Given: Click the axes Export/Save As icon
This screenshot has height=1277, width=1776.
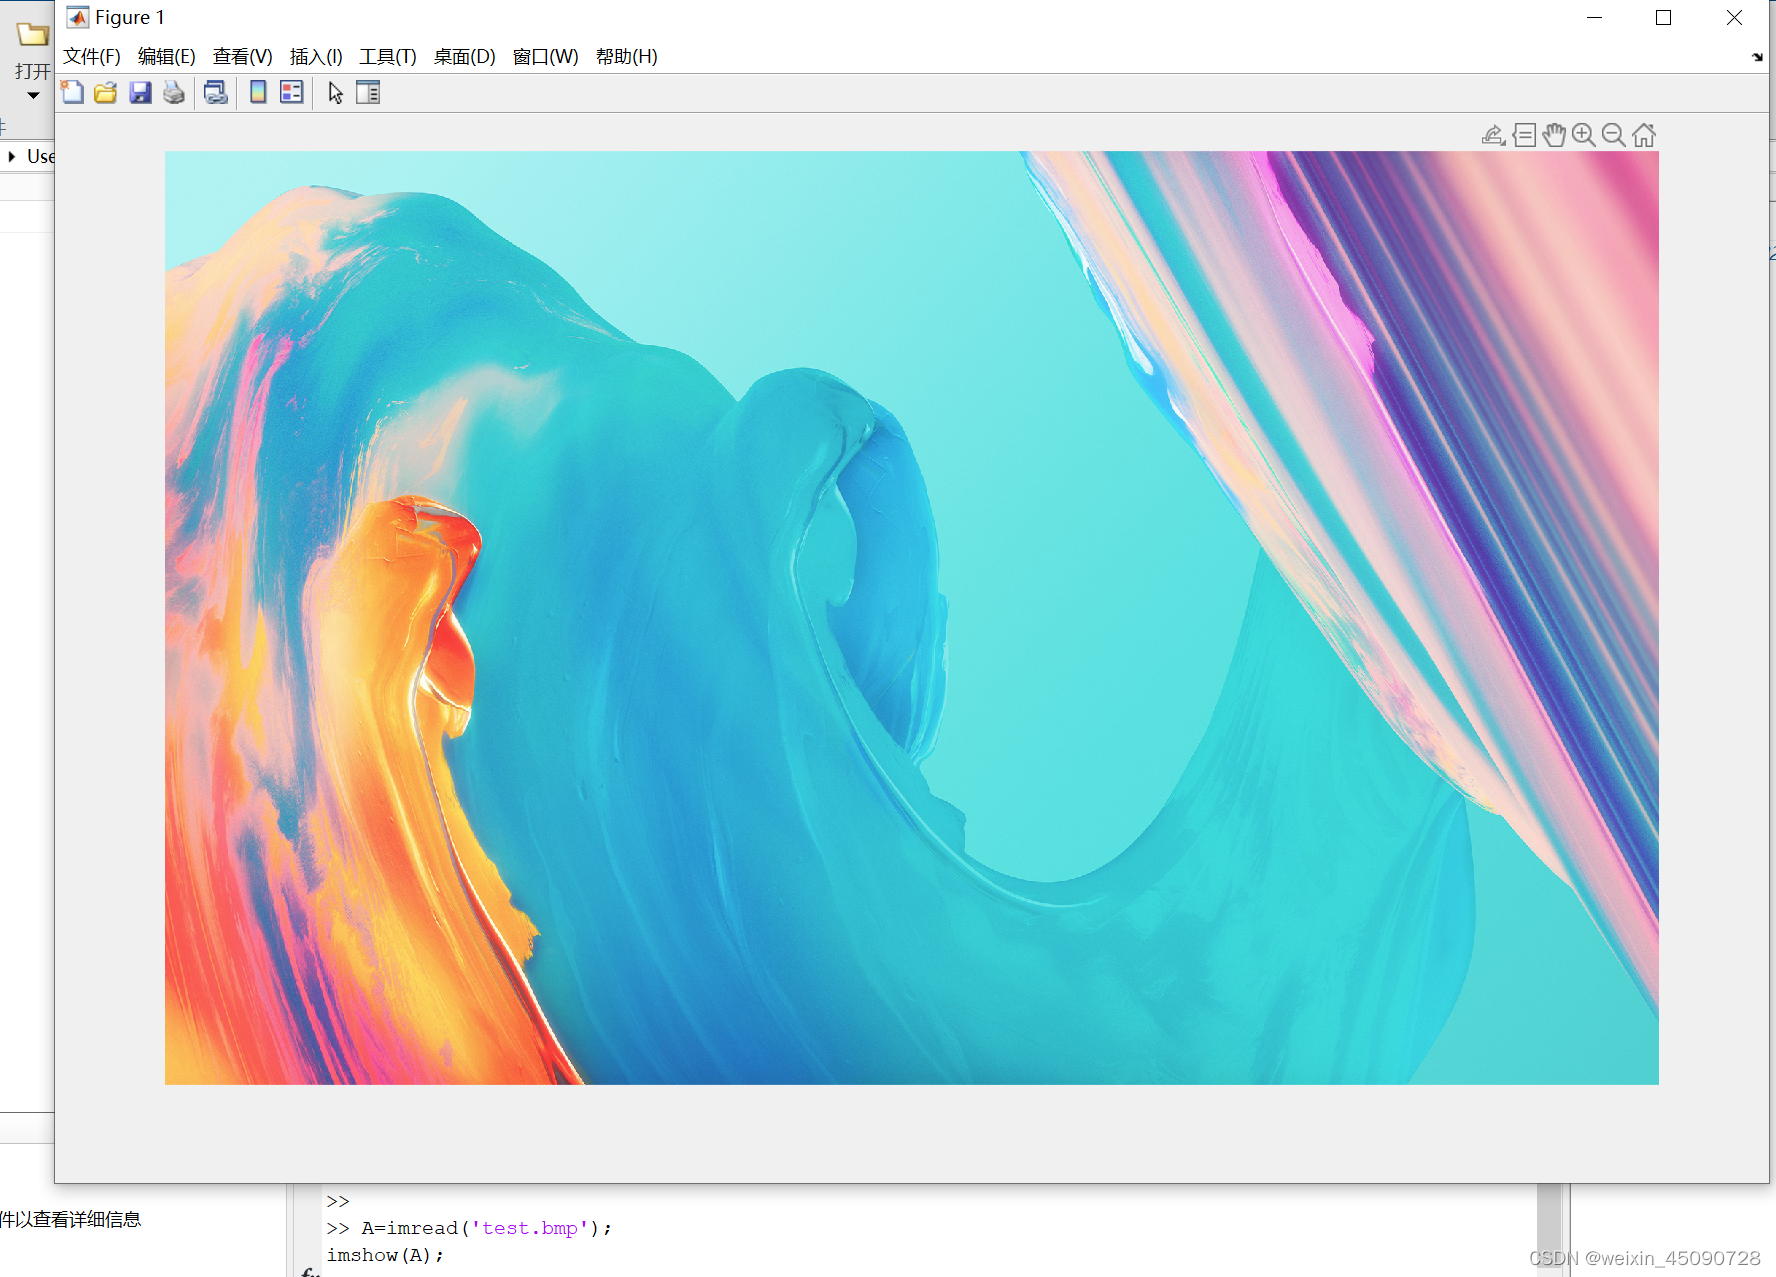Looking at the screenshot, I should click(1493, 135).
